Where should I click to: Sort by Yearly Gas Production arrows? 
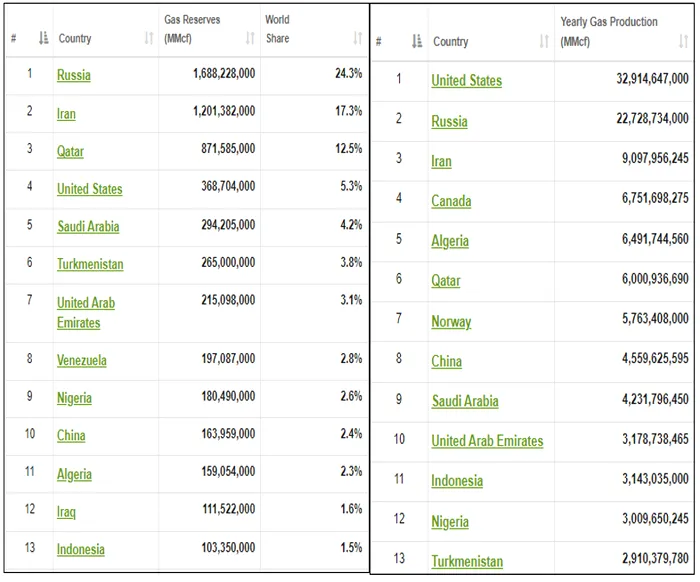pyautogui.click(x=683, y=42)
